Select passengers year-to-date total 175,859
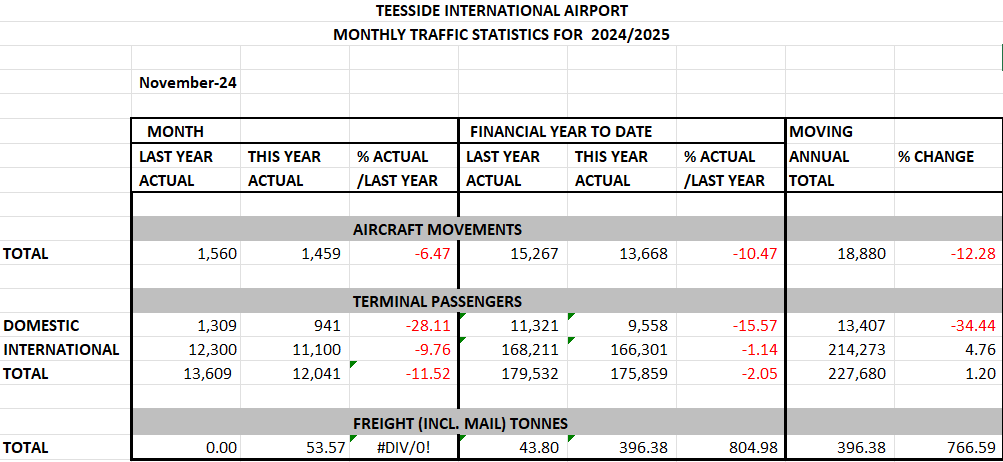The width and height of the screenshot is (1003, 462). 622,374
